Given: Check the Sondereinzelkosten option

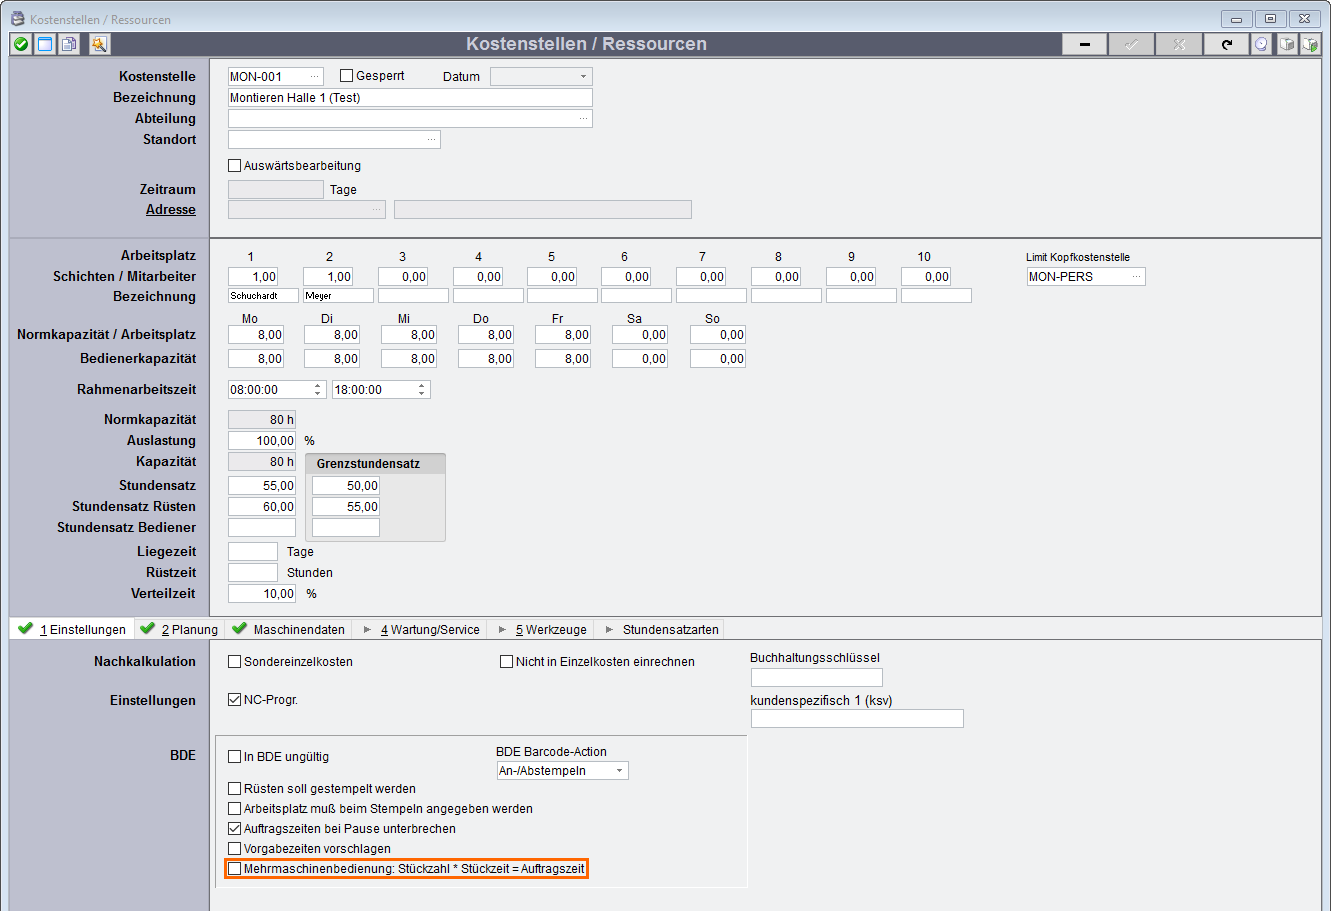Looking at the screenshot, I should click(x=235, y=662).
